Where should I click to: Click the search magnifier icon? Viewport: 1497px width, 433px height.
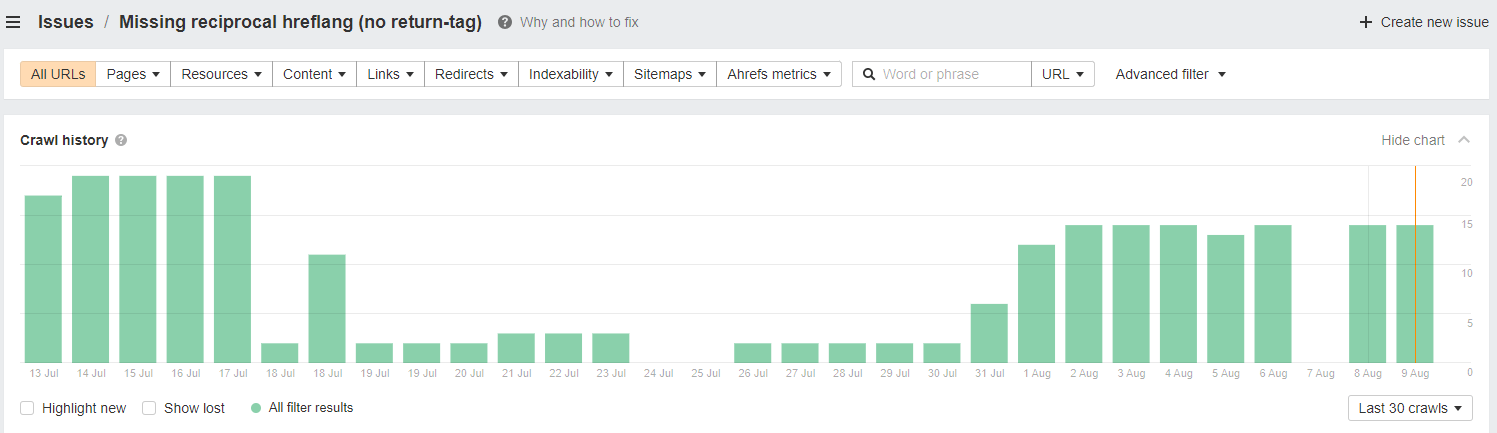point(869,74)
